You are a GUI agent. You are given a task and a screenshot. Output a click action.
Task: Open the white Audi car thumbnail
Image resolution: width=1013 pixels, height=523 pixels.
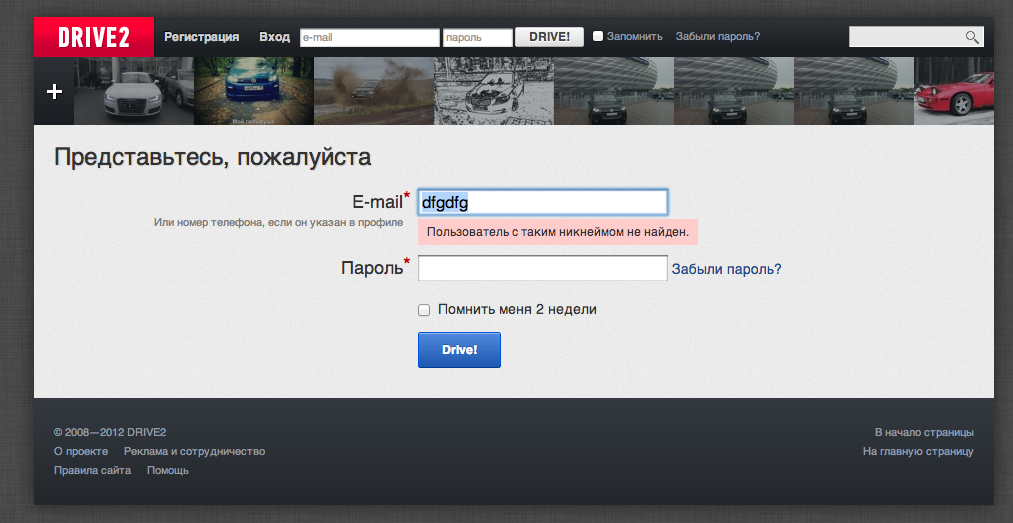tap(134, 91)
